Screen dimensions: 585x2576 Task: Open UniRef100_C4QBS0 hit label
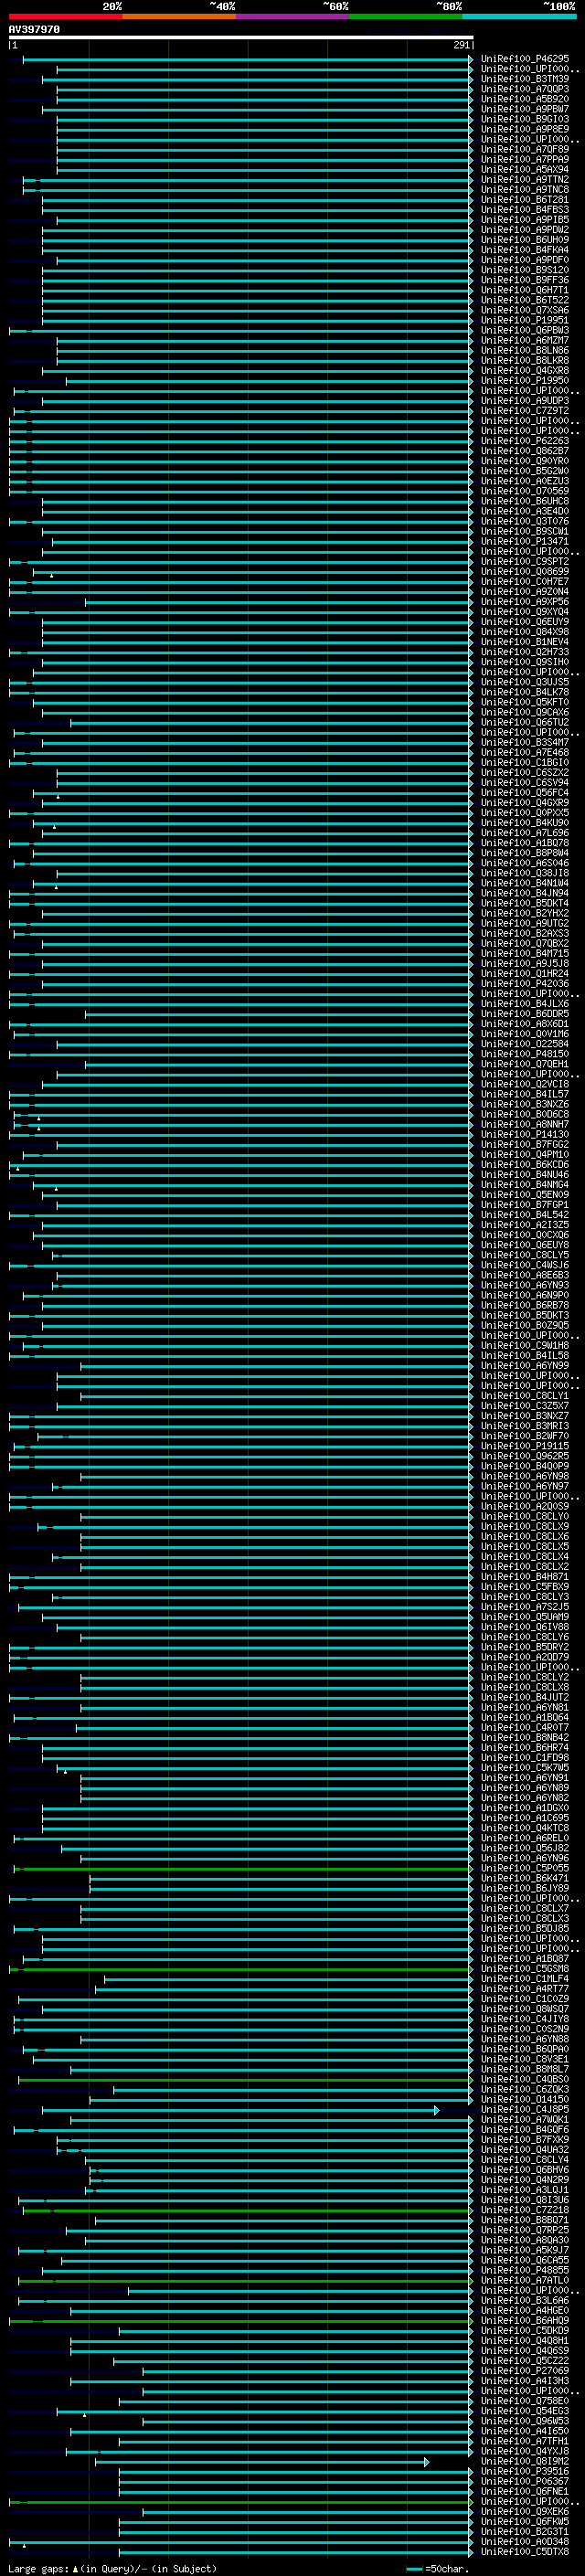(524, 2079)
